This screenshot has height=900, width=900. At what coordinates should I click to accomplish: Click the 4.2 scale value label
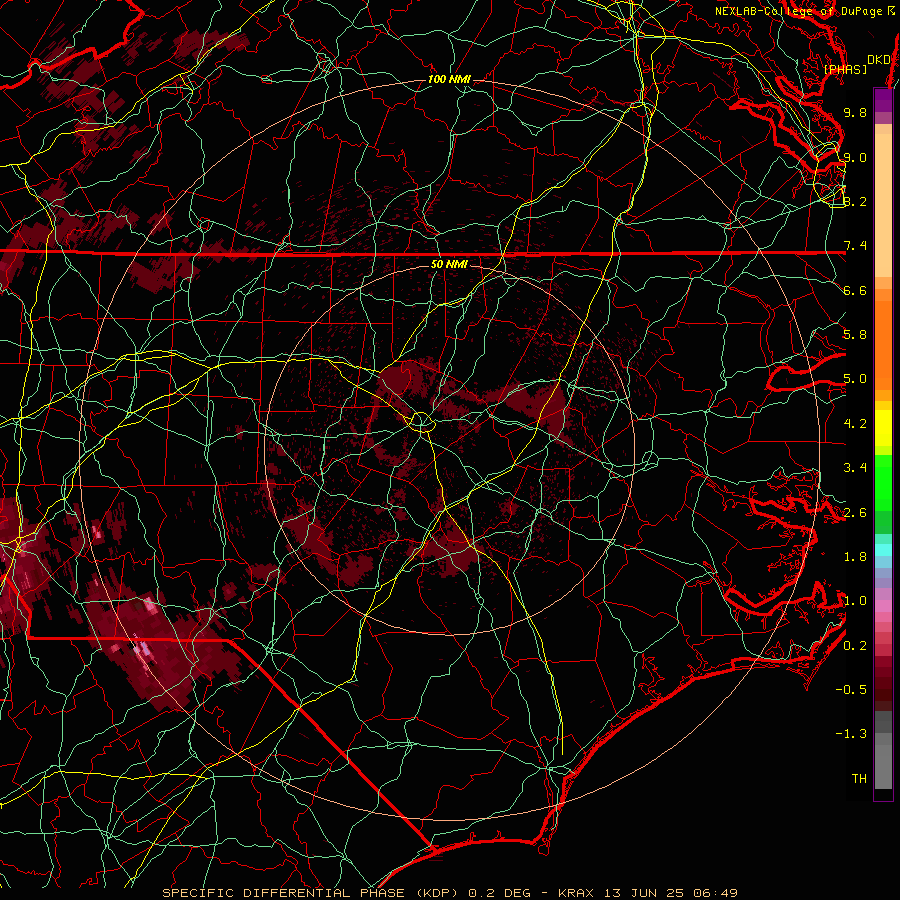coord(855,424)
